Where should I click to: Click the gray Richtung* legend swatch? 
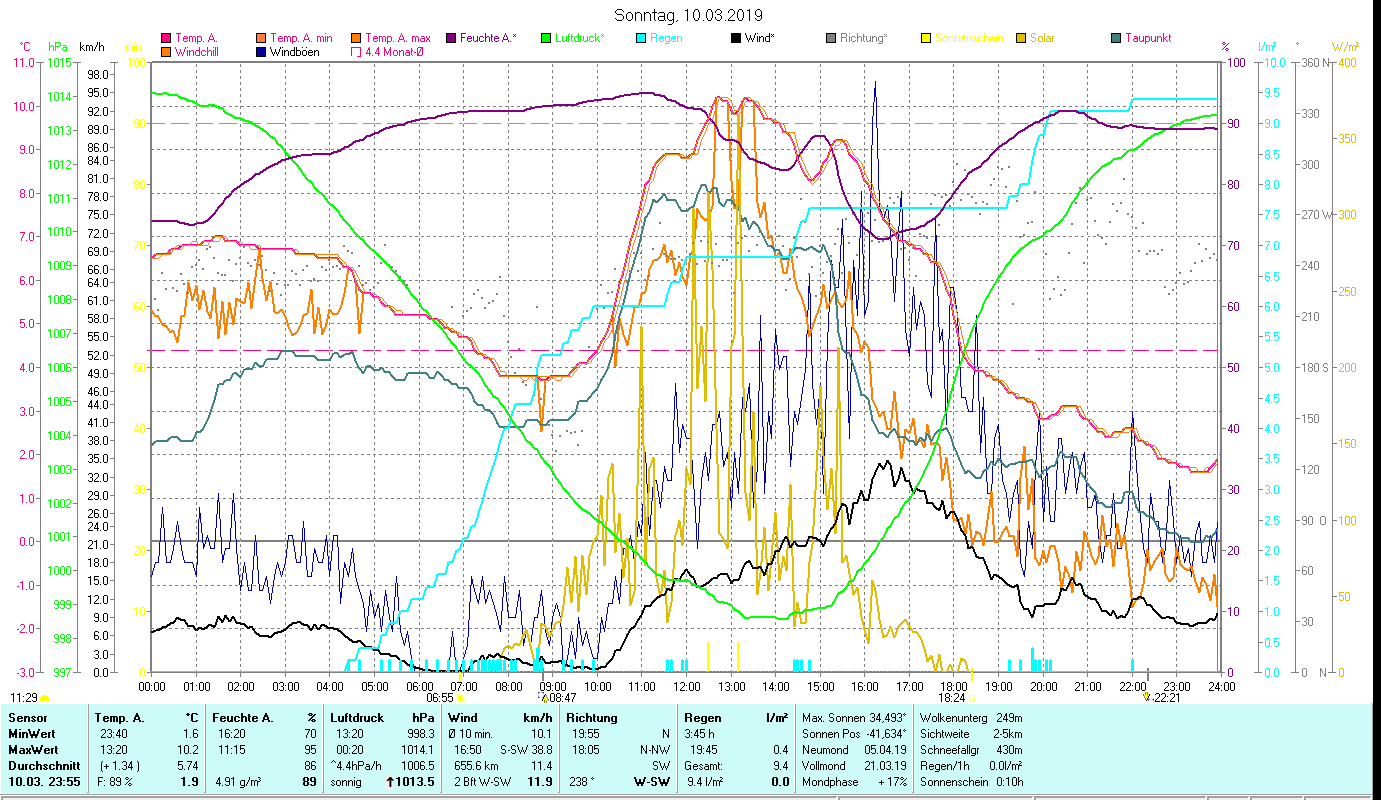pos(831,38)
